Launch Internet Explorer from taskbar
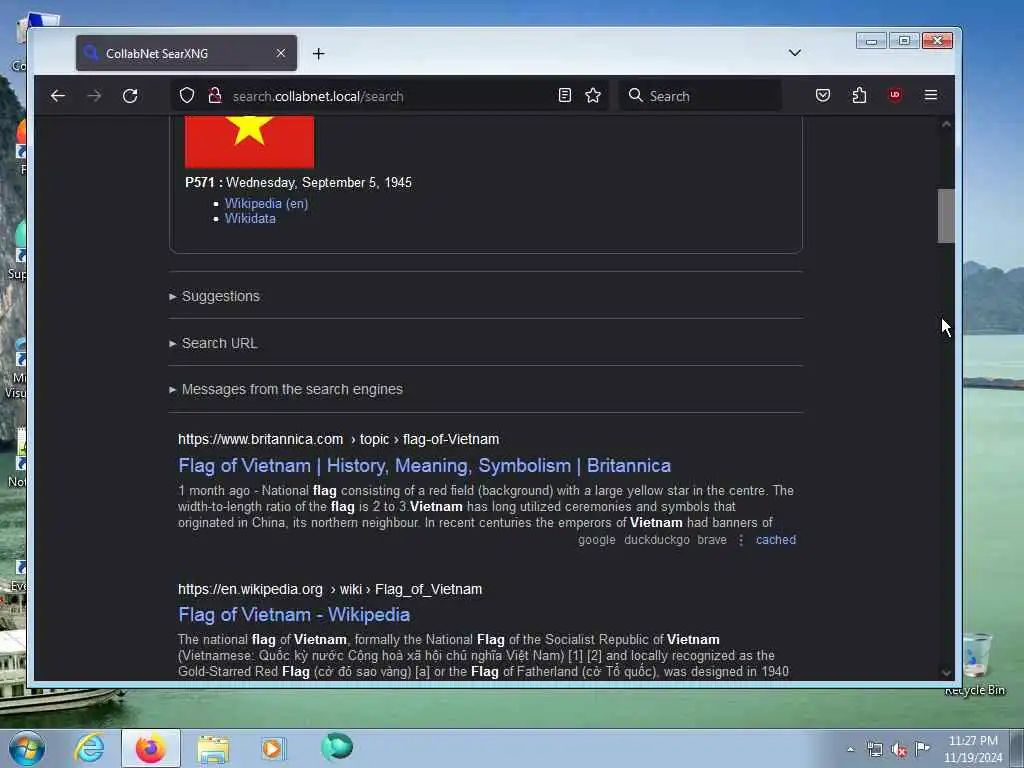Screen dimensions: 1024x768 point(89,748)
